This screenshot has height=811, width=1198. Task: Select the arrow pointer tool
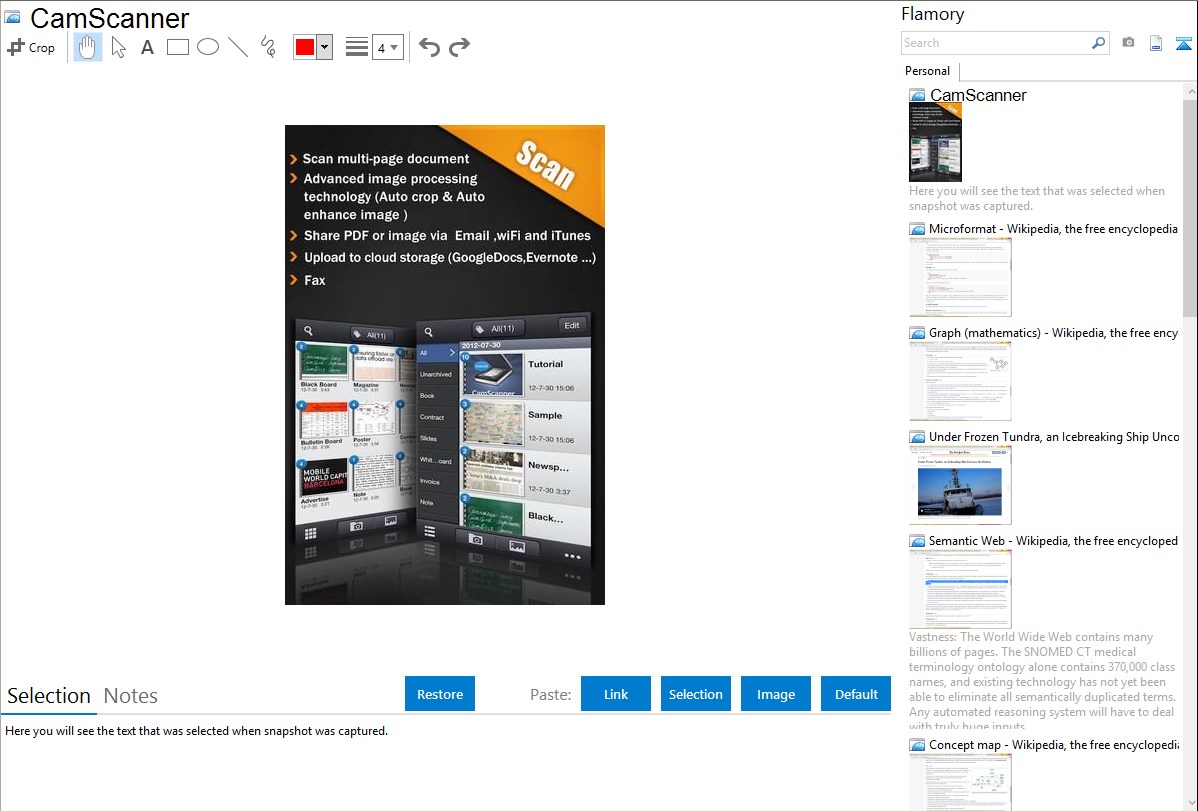(x=118, y=47)
